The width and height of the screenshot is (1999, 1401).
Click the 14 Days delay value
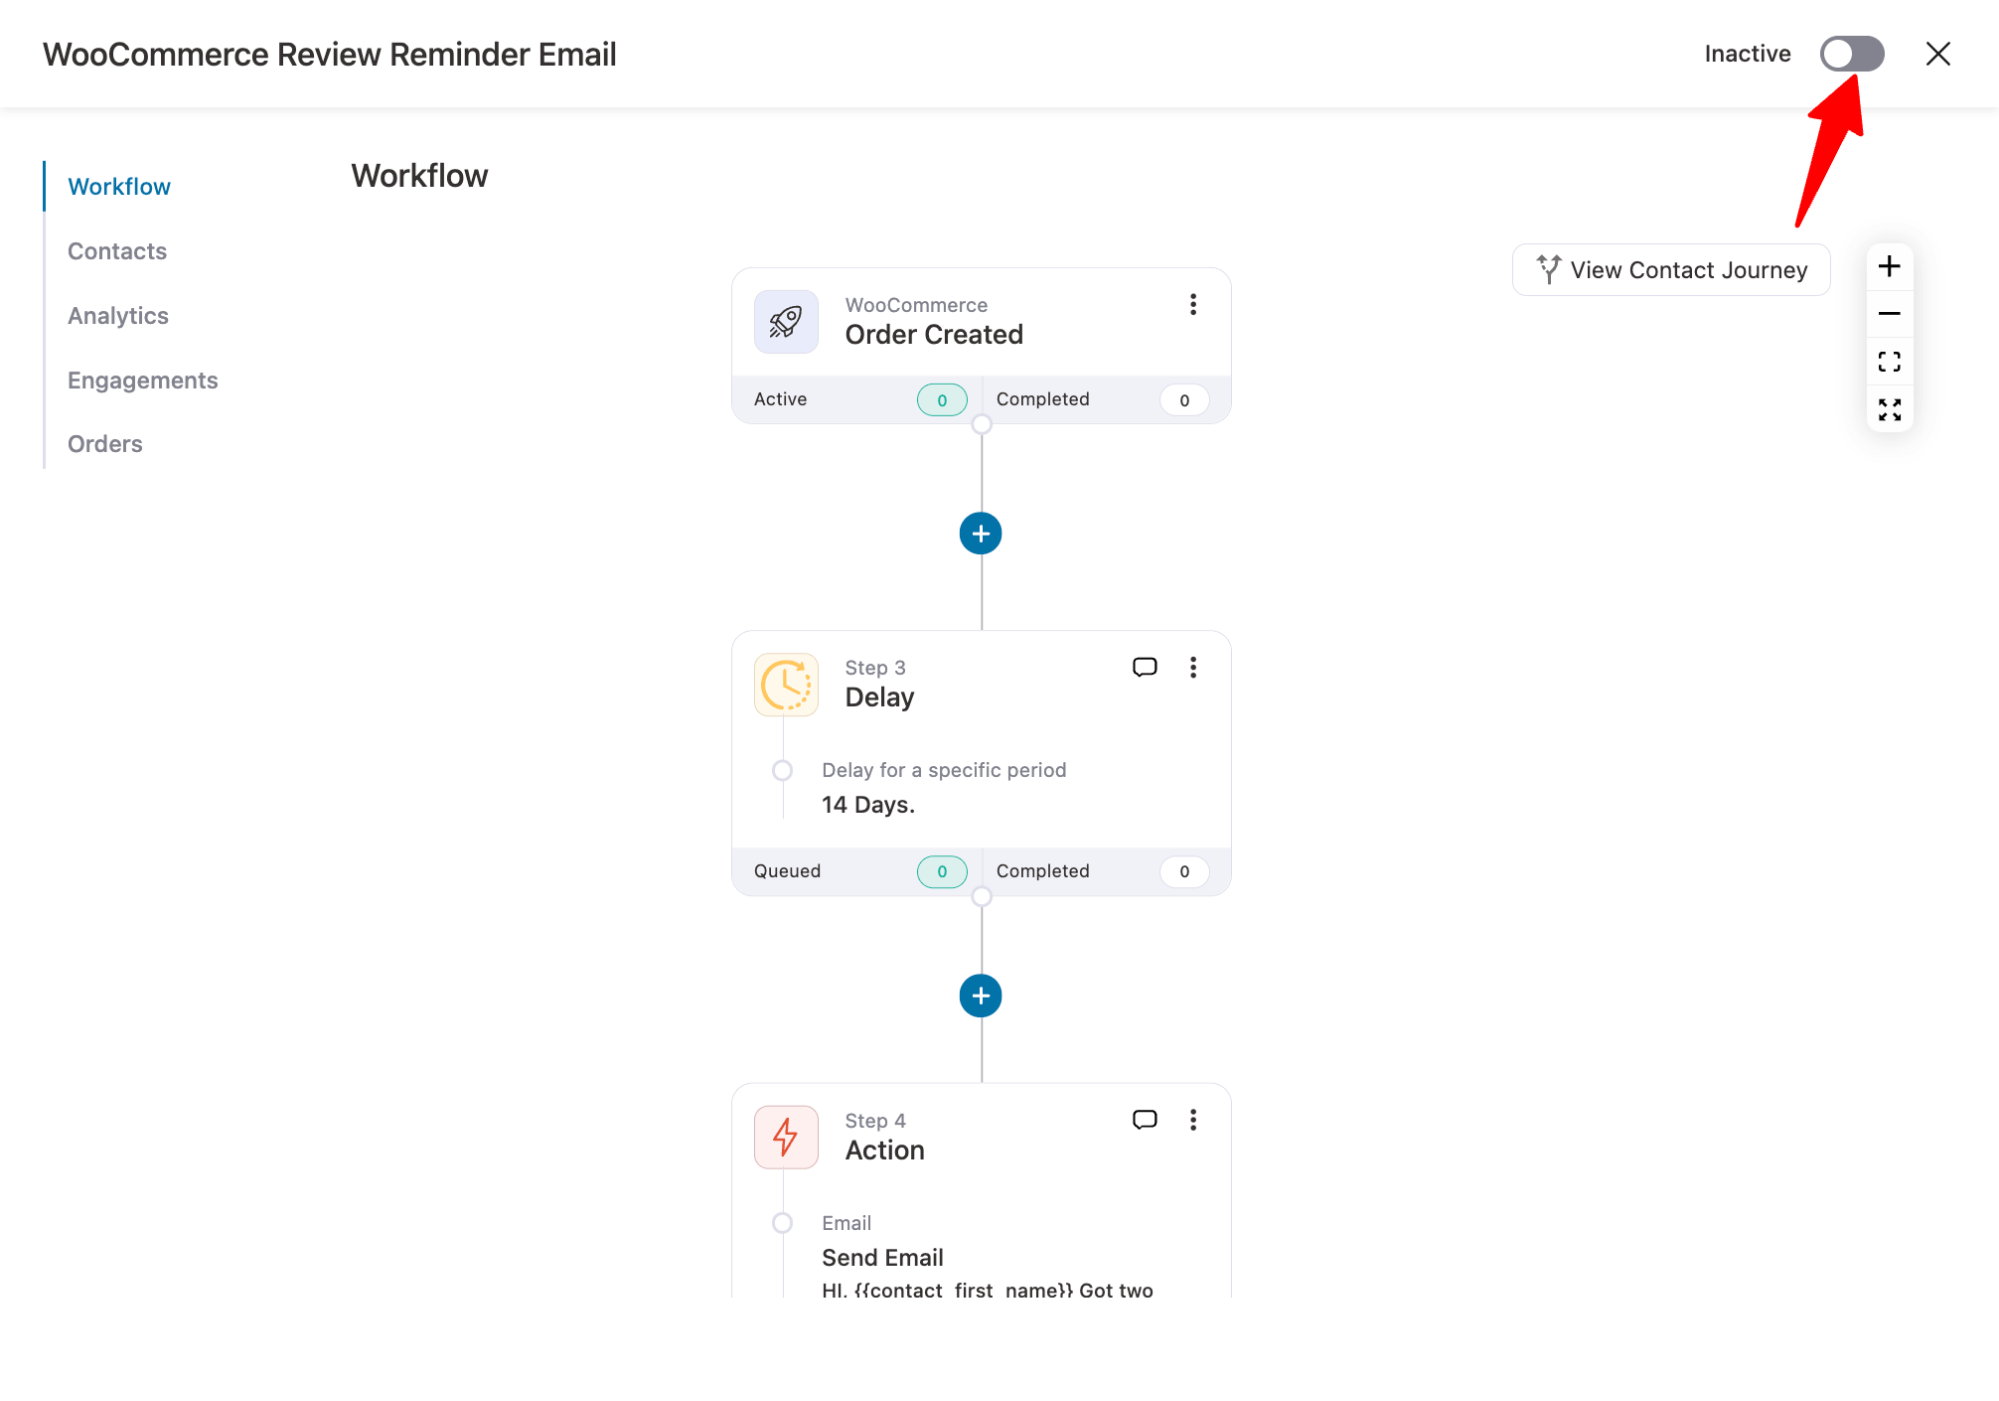point(868,805)
